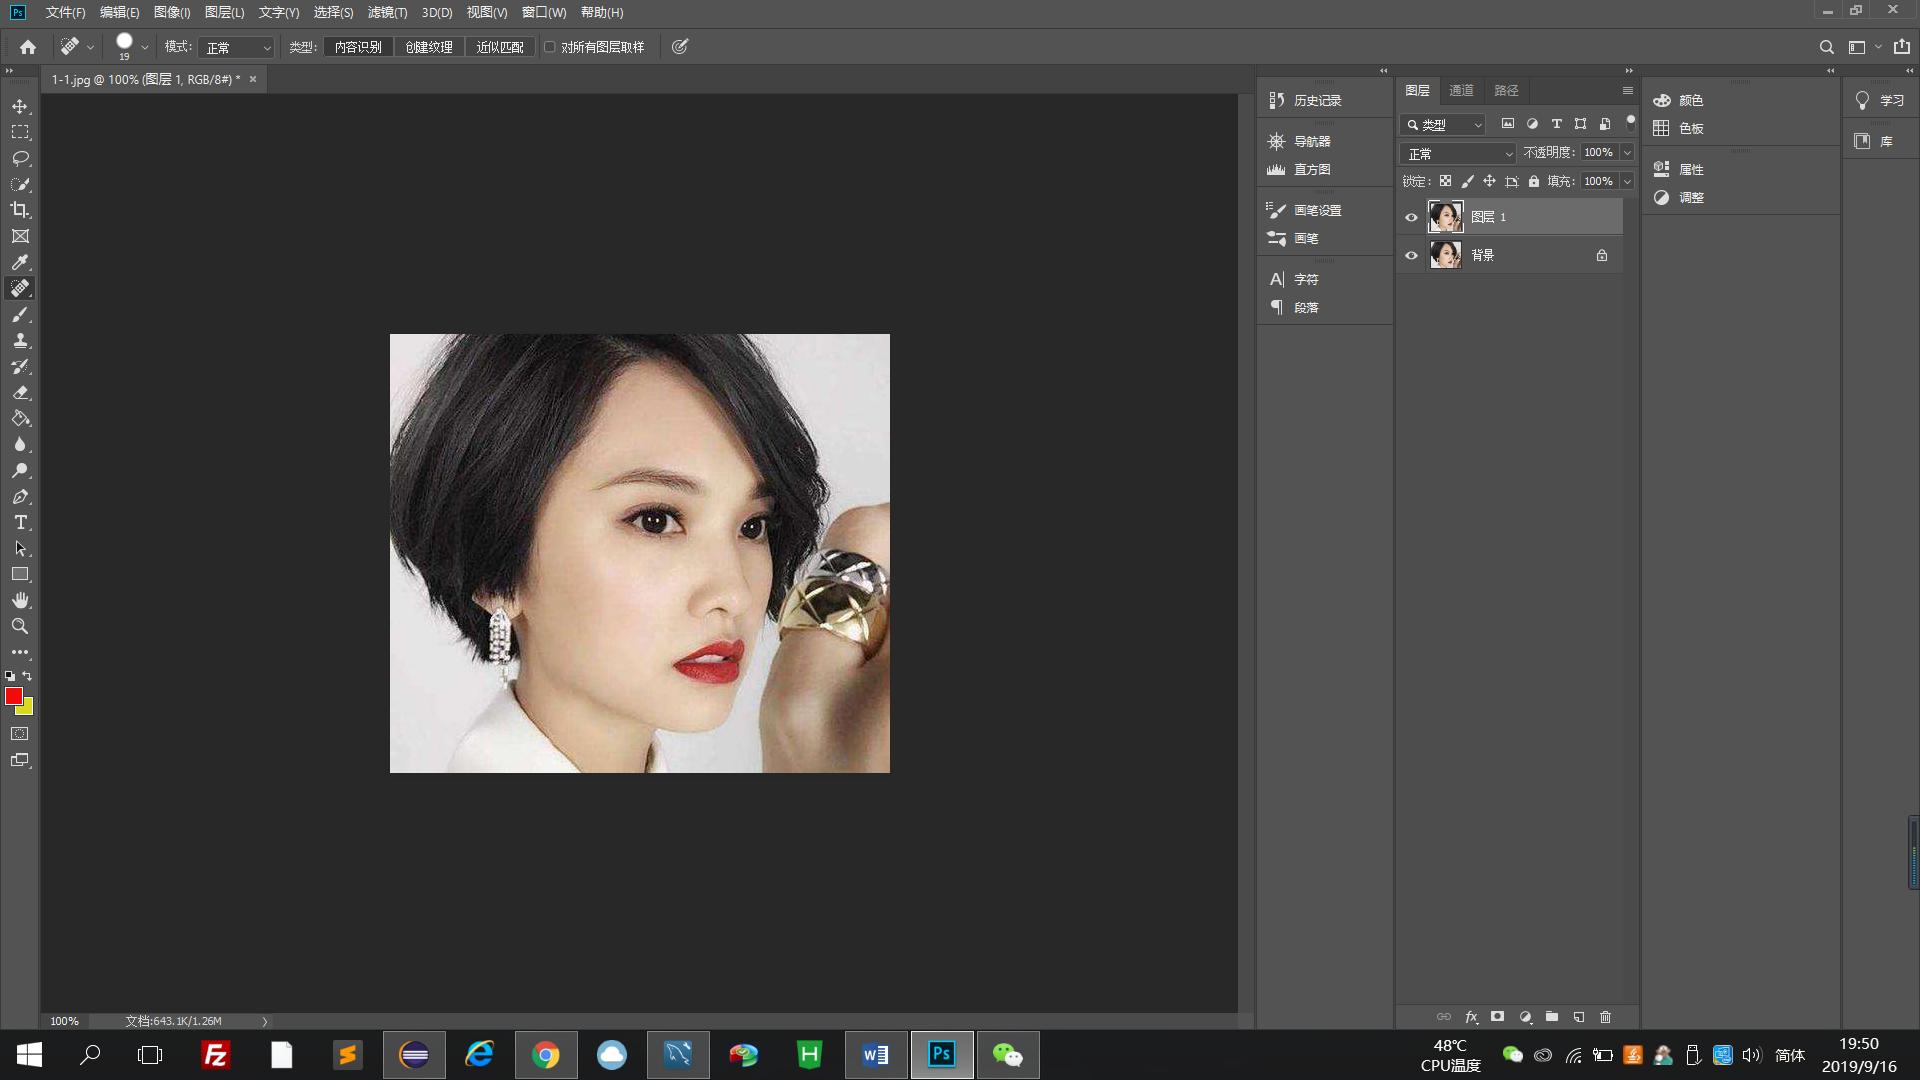Click the Zoom tool in toolbar
Image resolution: width=1920 pixels, height=1080 pixels.
tap(20, 626)
